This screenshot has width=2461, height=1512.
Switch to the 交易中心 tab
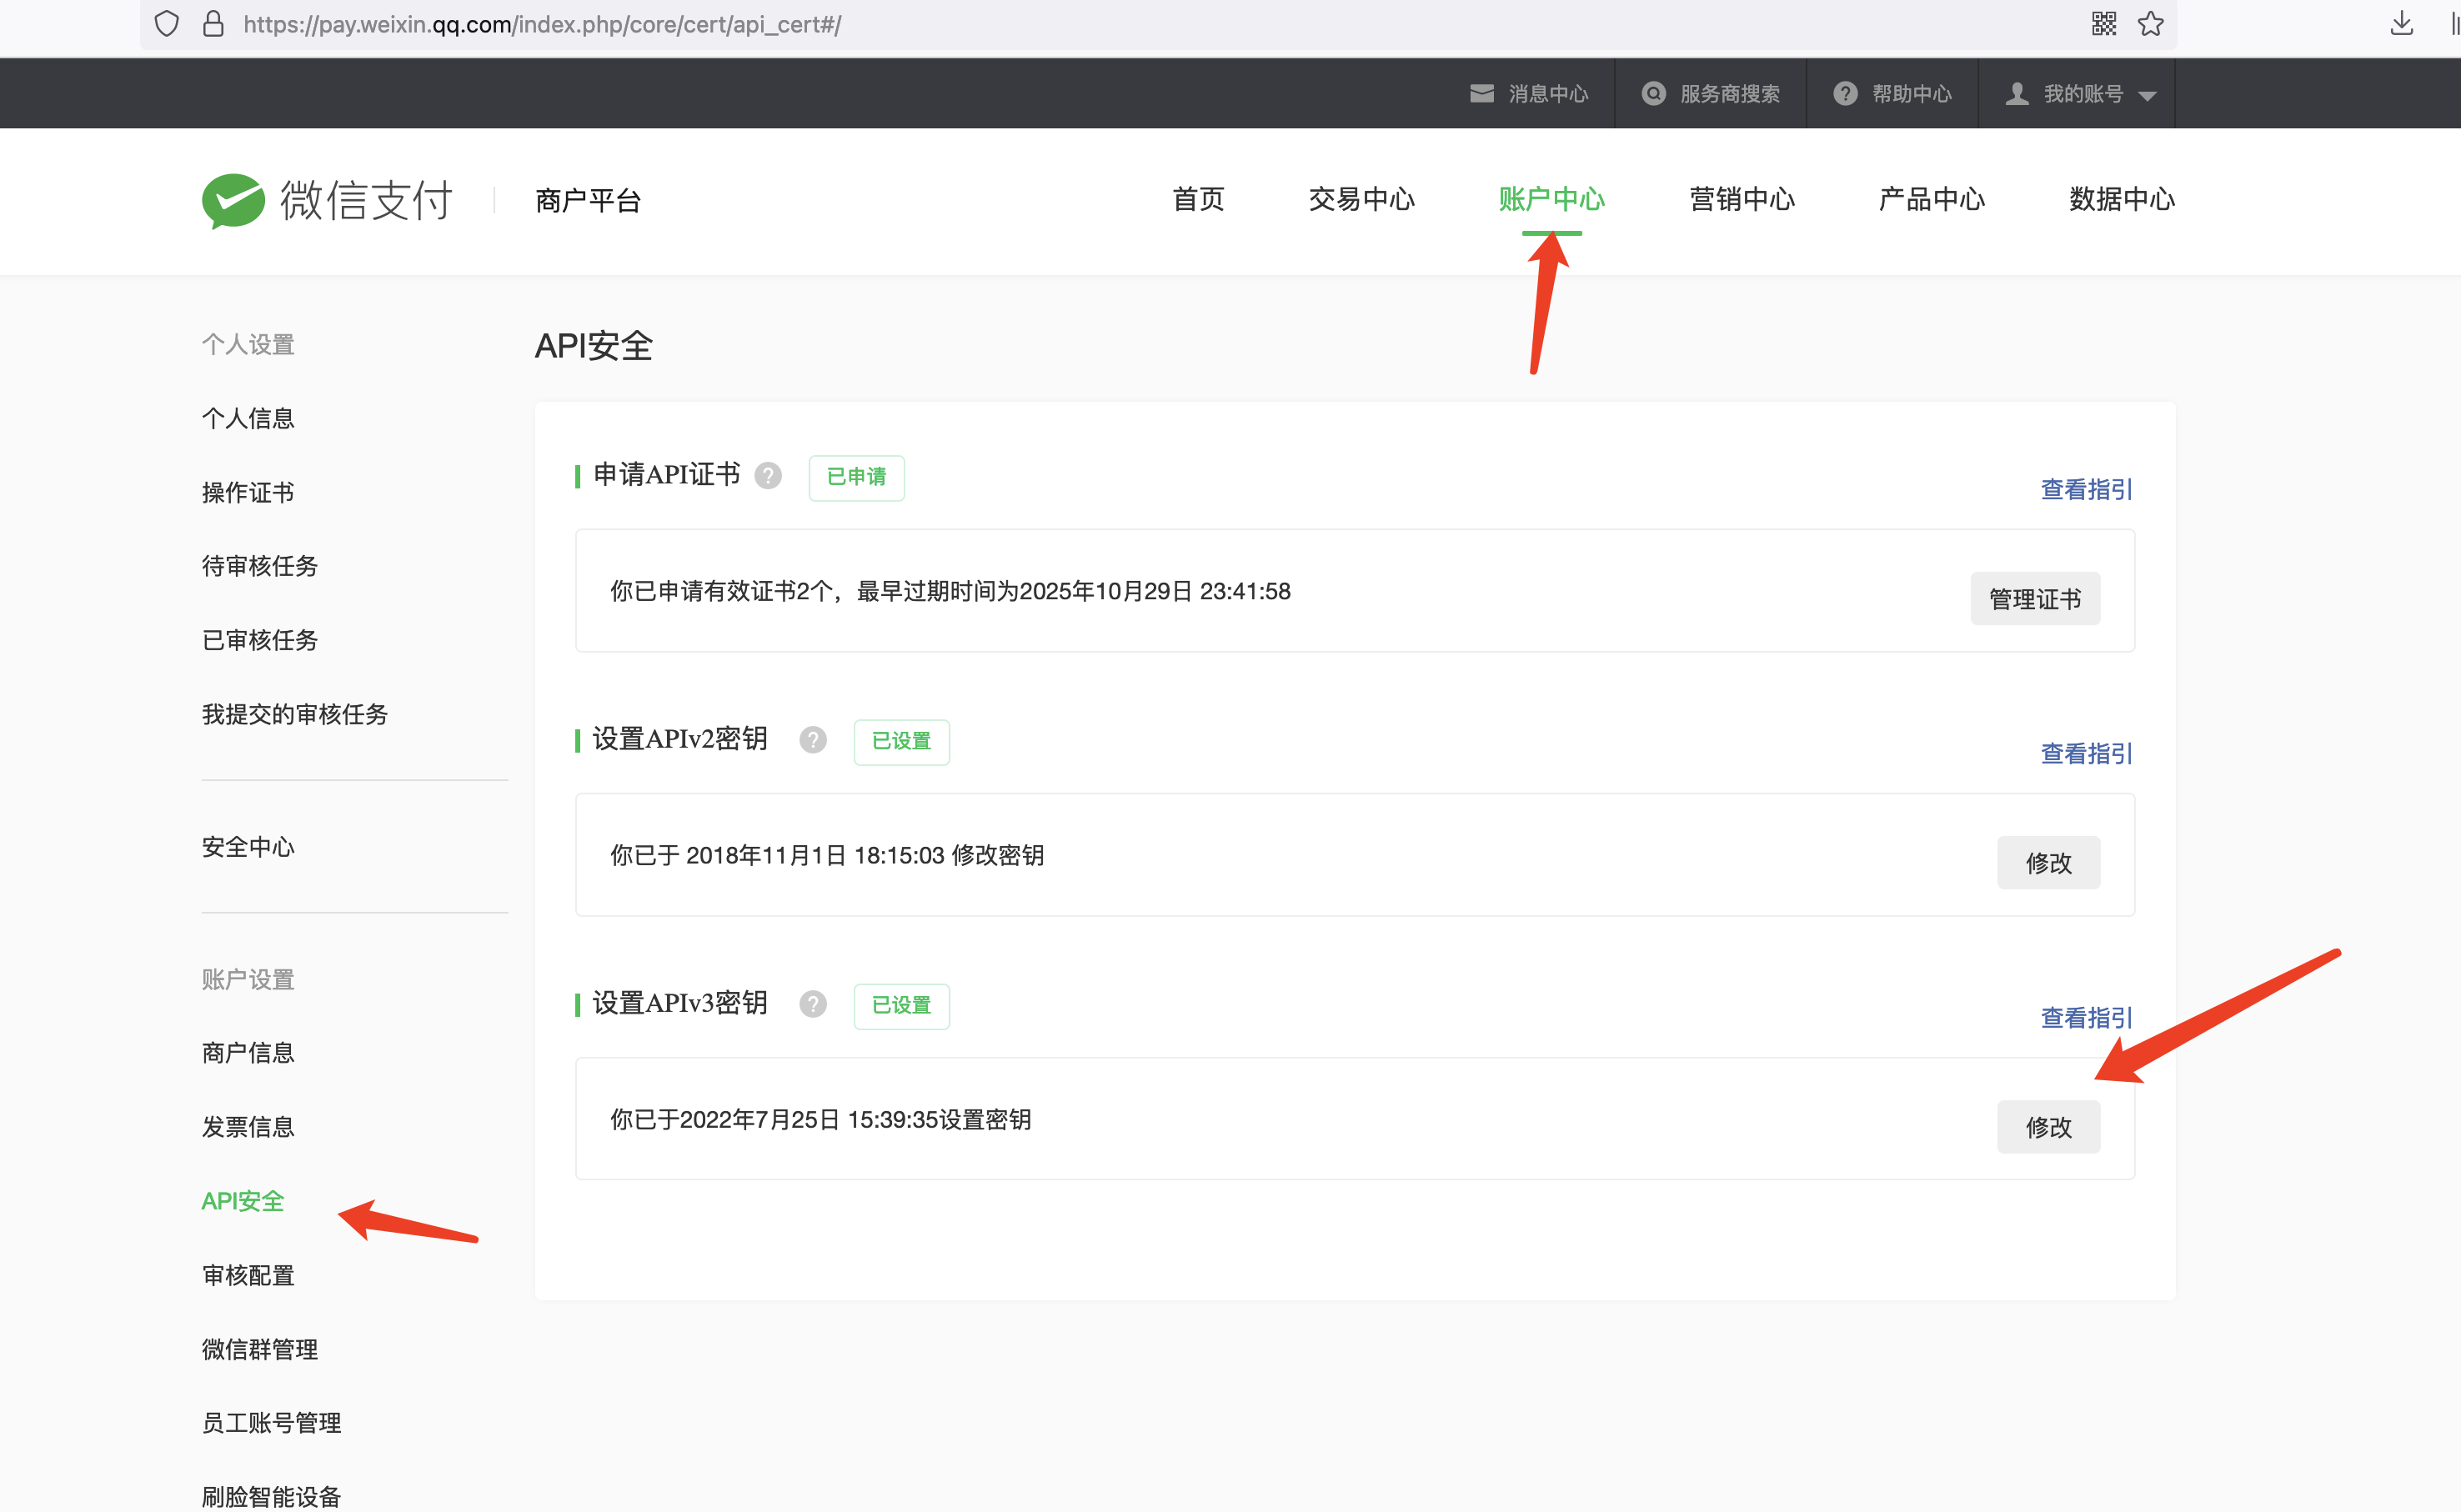1361,200
